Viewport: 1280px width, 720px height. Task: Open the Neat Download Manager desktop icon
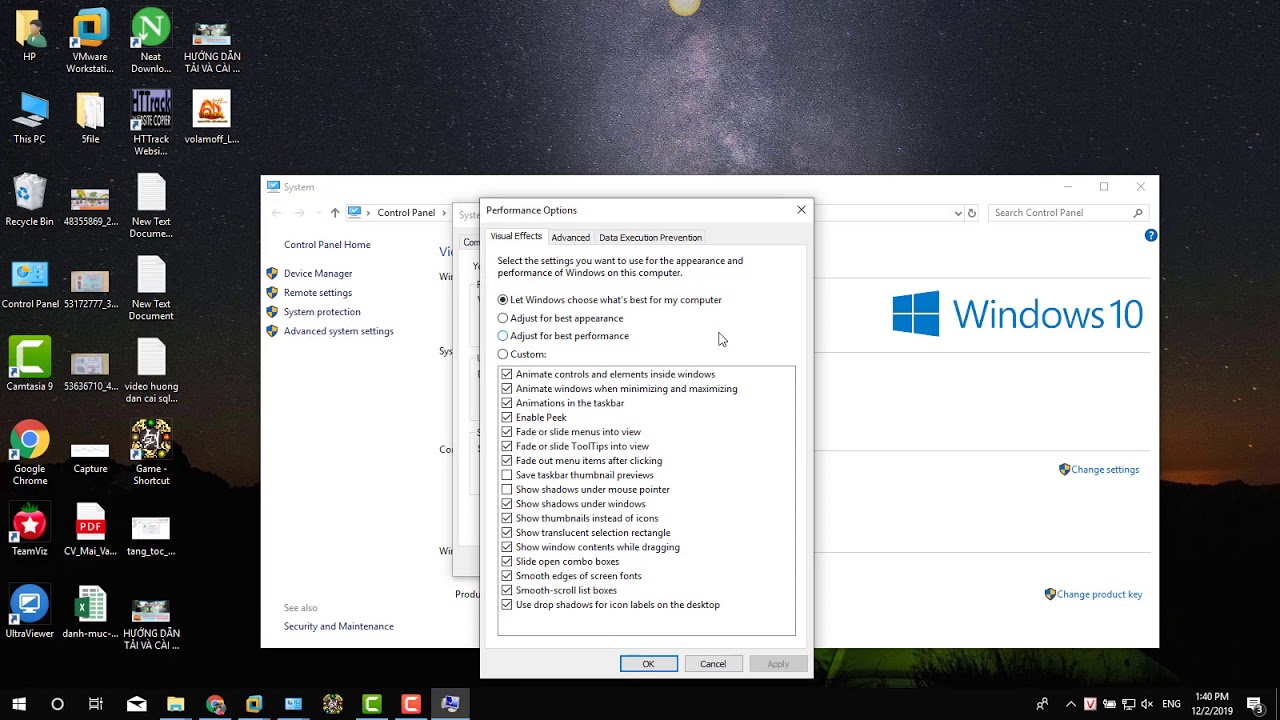[x=151, y=40]
